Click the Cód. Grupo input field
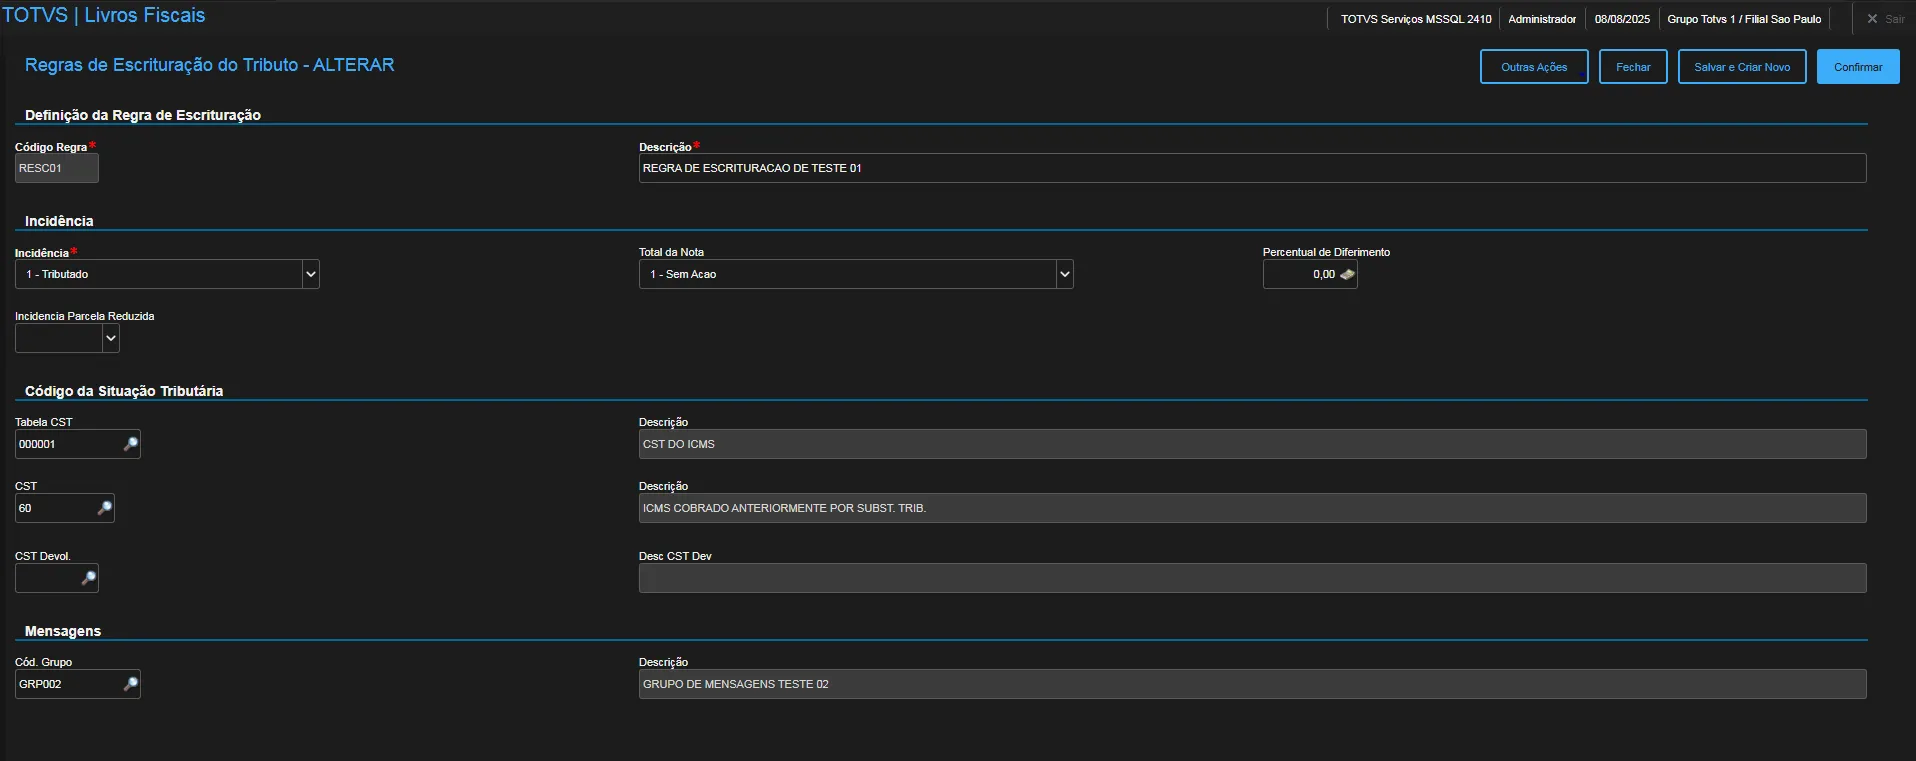This screenshot has height=761, width=1916. (x=67, y=684)
